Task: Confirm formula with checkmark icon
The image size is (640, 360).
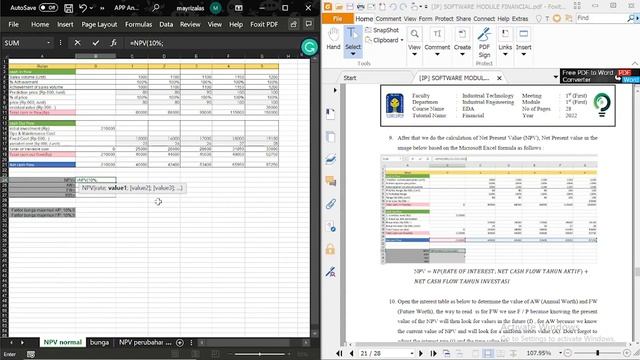Action: 96,43
